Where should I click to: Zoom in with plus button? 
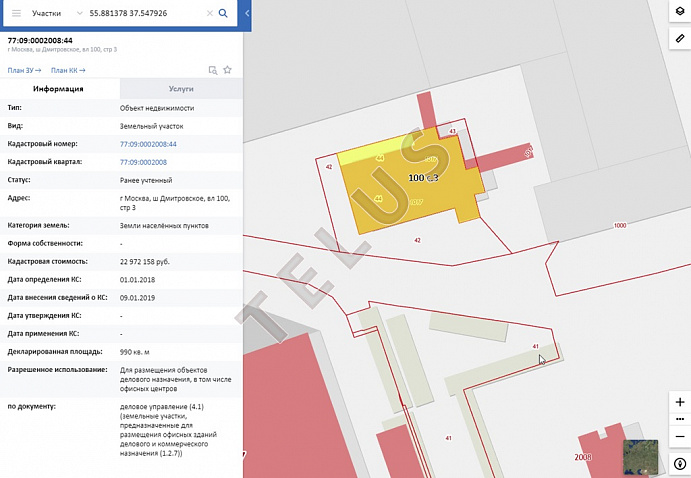pos(680,402)
